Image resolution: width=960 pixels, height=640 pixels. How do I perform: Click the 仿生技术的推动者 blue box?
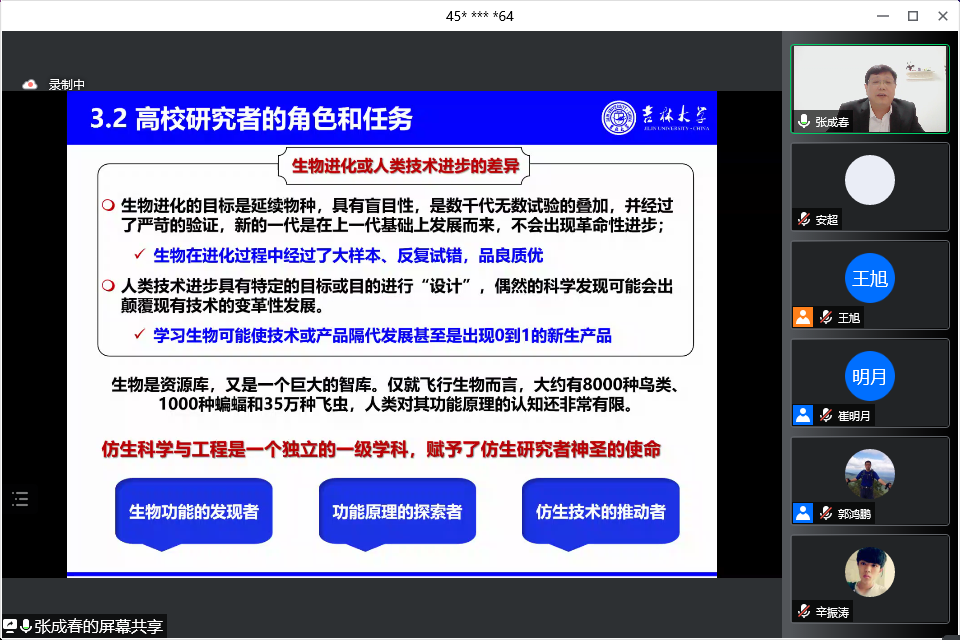point(600,512)
